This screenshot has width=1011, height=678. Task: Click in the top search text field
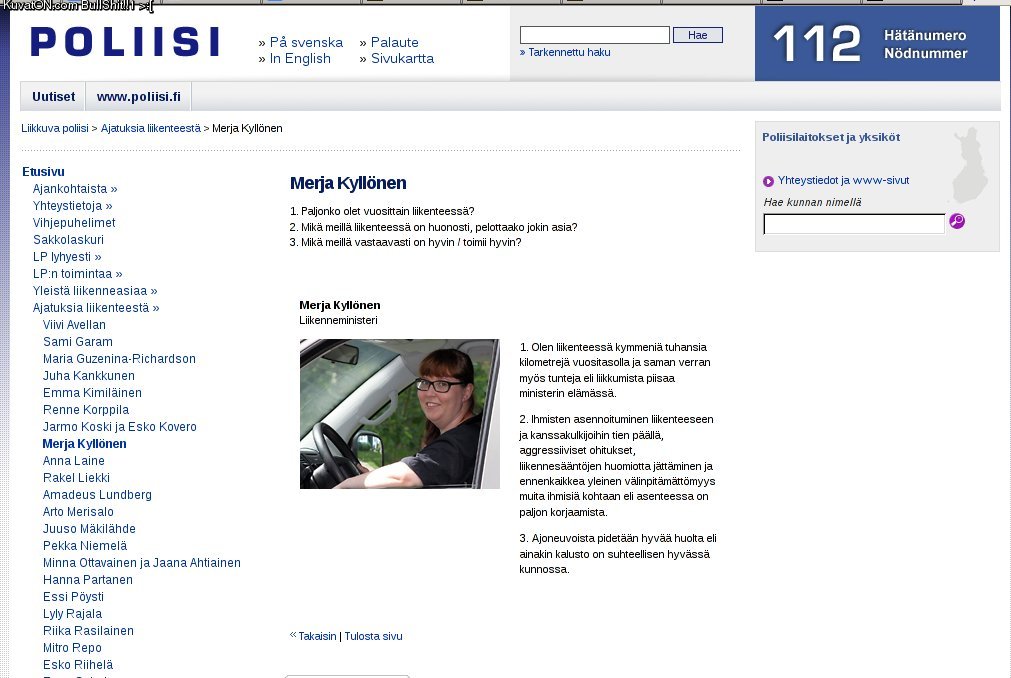pyautogui.click(x=594, y=35)
